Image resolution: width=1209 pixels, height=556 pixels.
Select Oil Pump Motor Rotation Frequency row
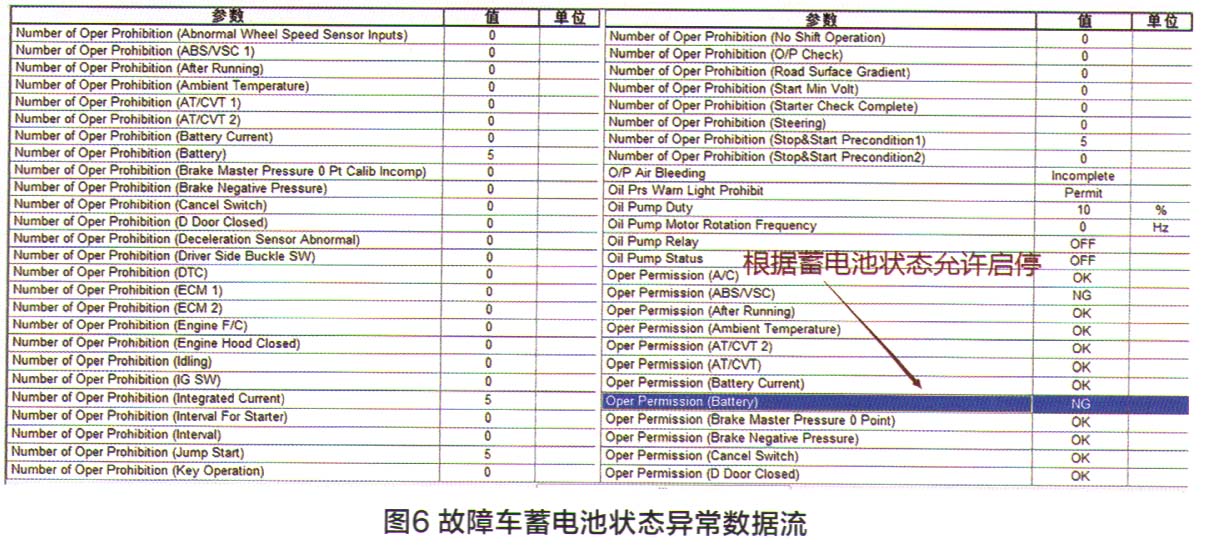coord(897,225)
